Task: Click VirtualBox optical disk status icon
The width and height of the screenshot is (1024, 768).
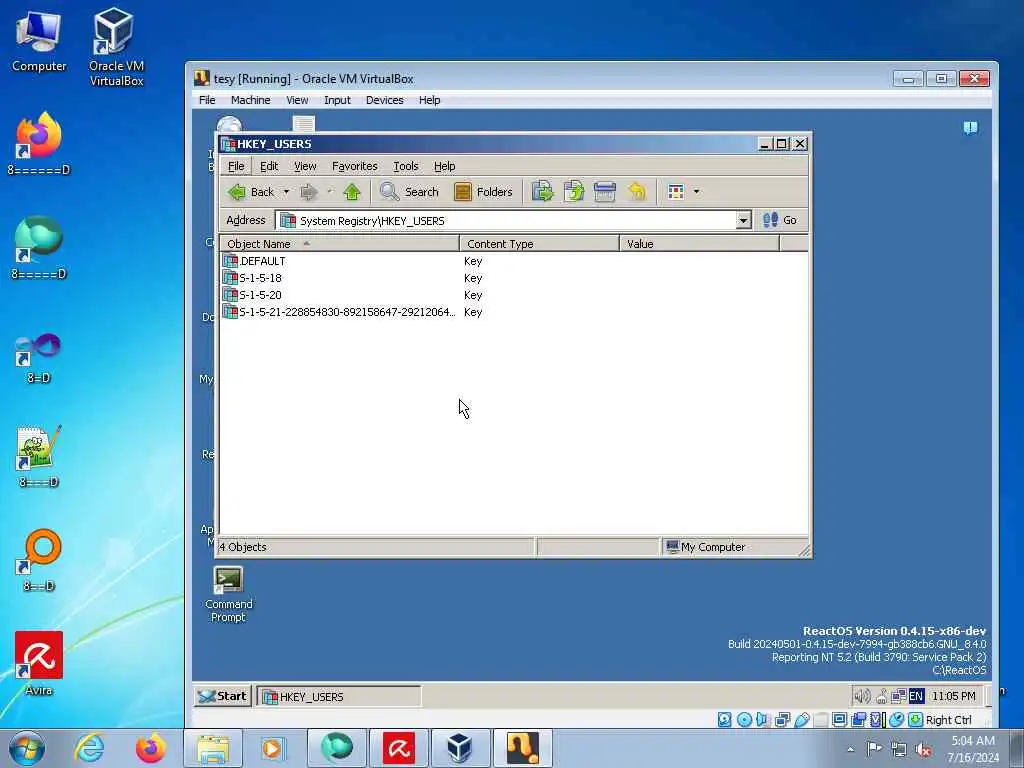Action: pos(744,720)
